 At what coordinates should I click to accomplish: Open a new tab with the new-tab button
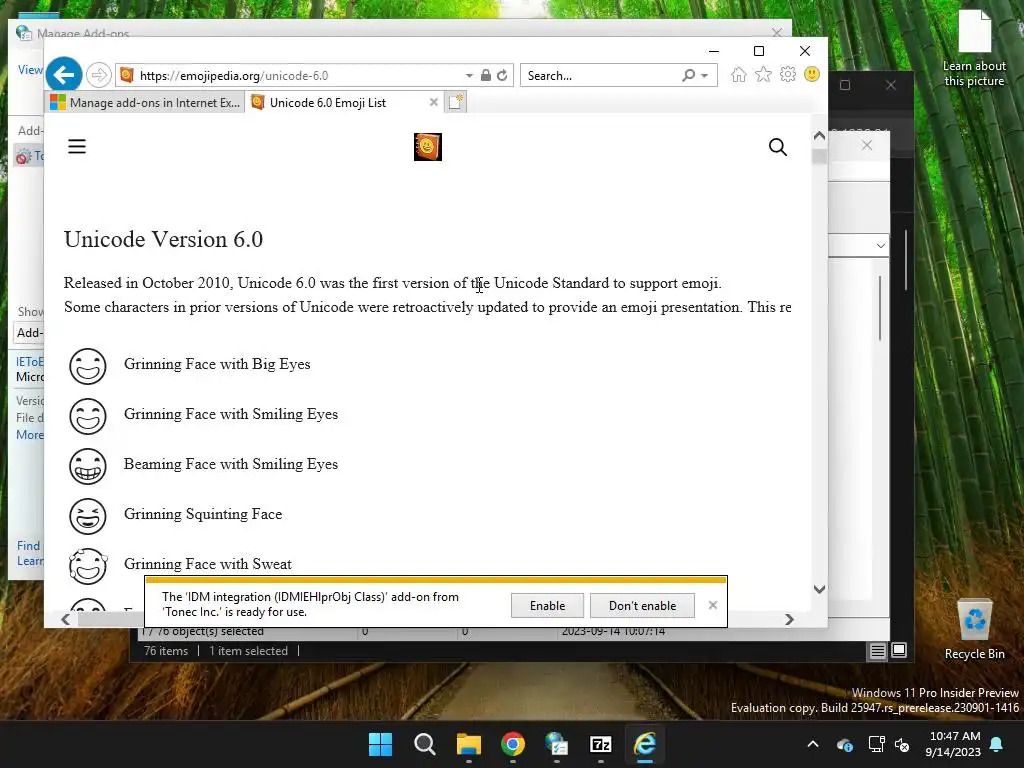456,103
